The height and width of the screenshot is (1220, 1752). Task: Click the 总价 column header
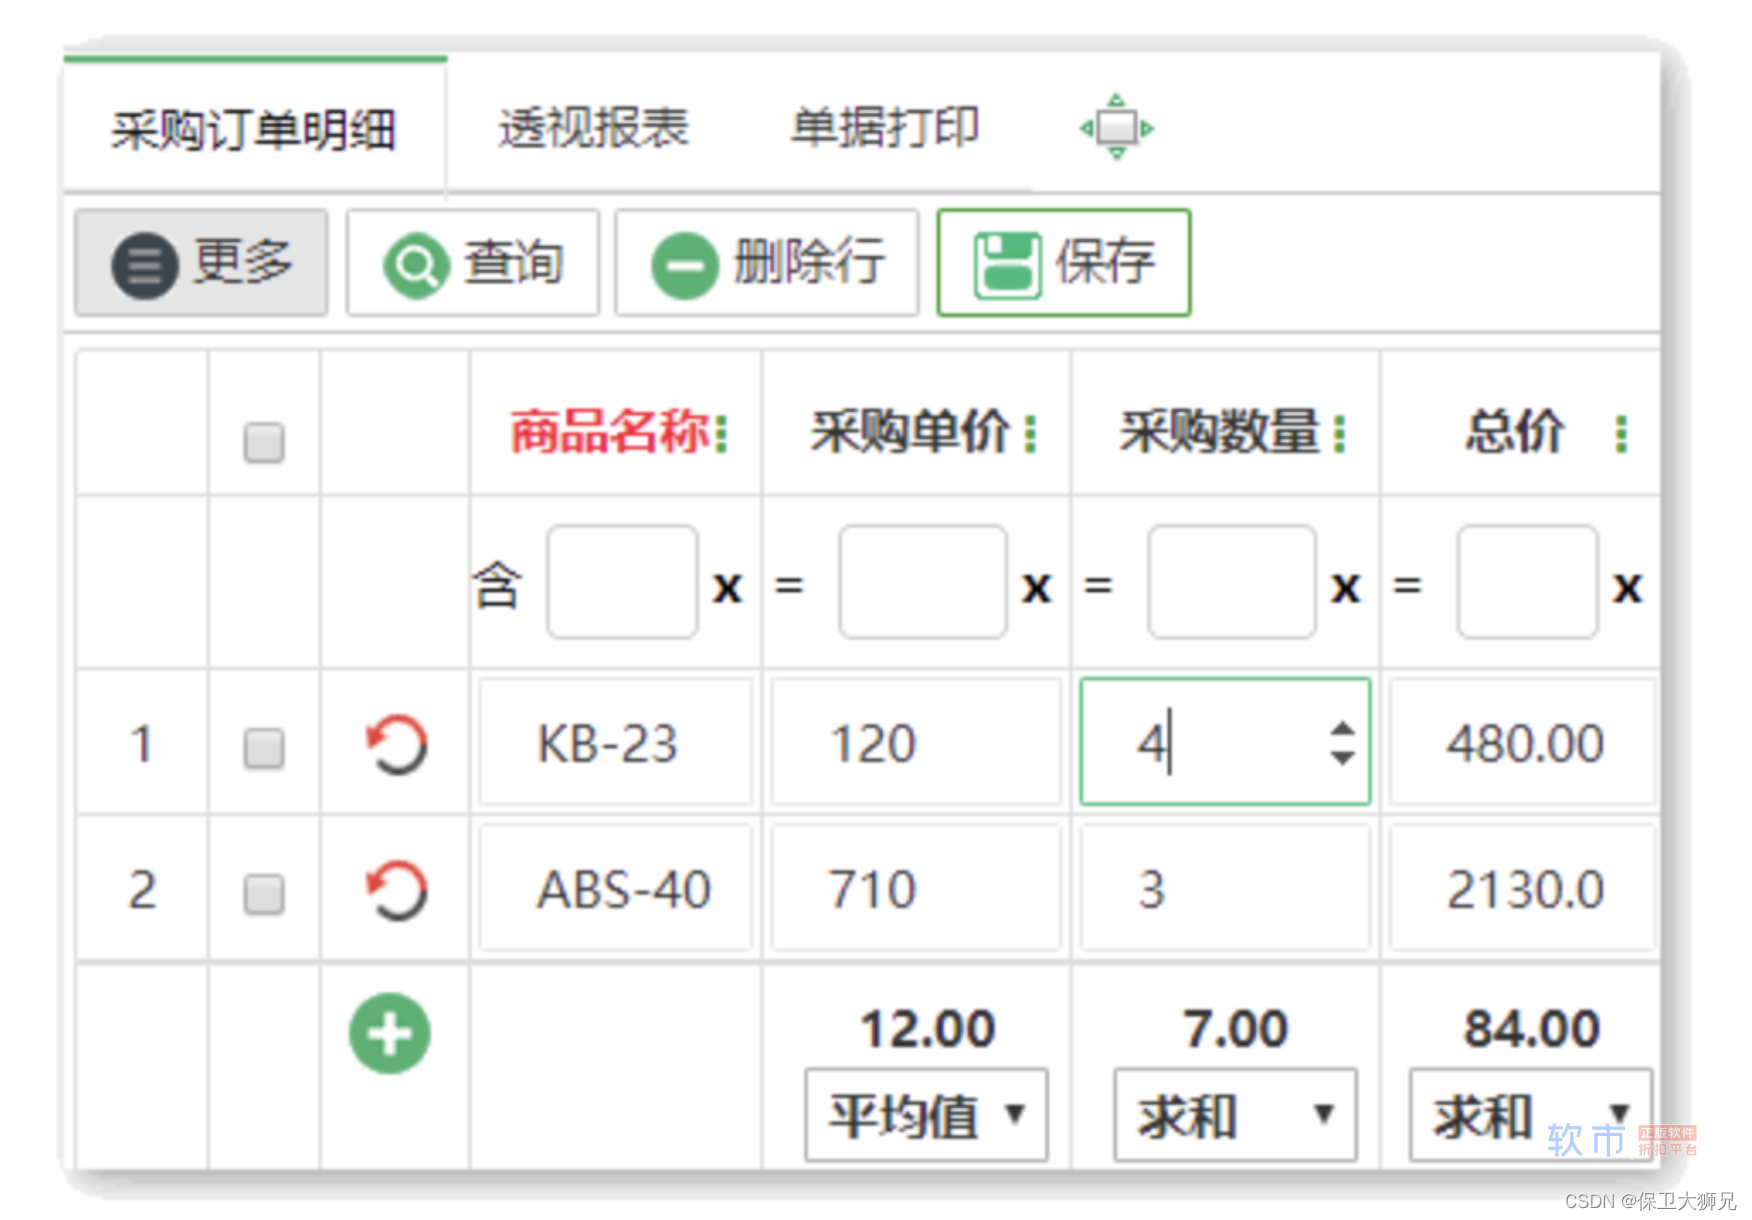pyautogui.click(x=1515, y=432)
